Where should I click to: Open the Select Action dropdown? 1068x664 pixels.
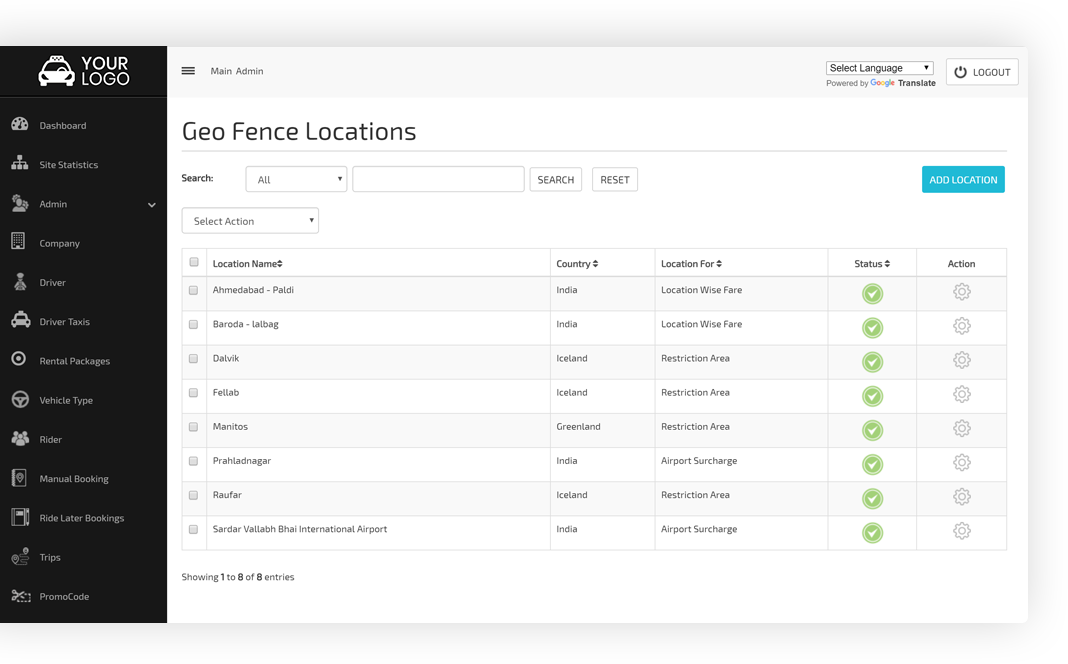[x=249, y=220]
